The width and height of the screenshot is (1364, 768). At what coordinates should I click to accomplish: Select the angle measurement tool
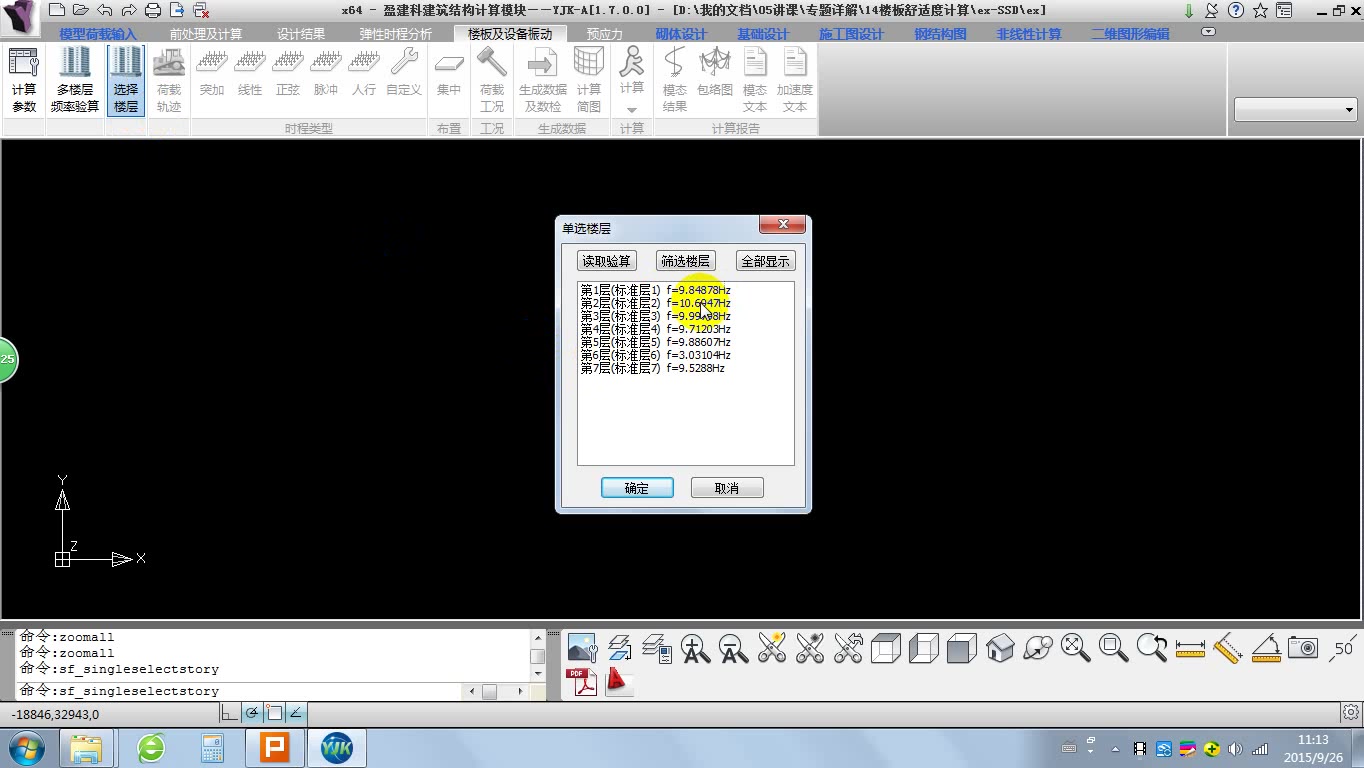tap(1266, 648)
